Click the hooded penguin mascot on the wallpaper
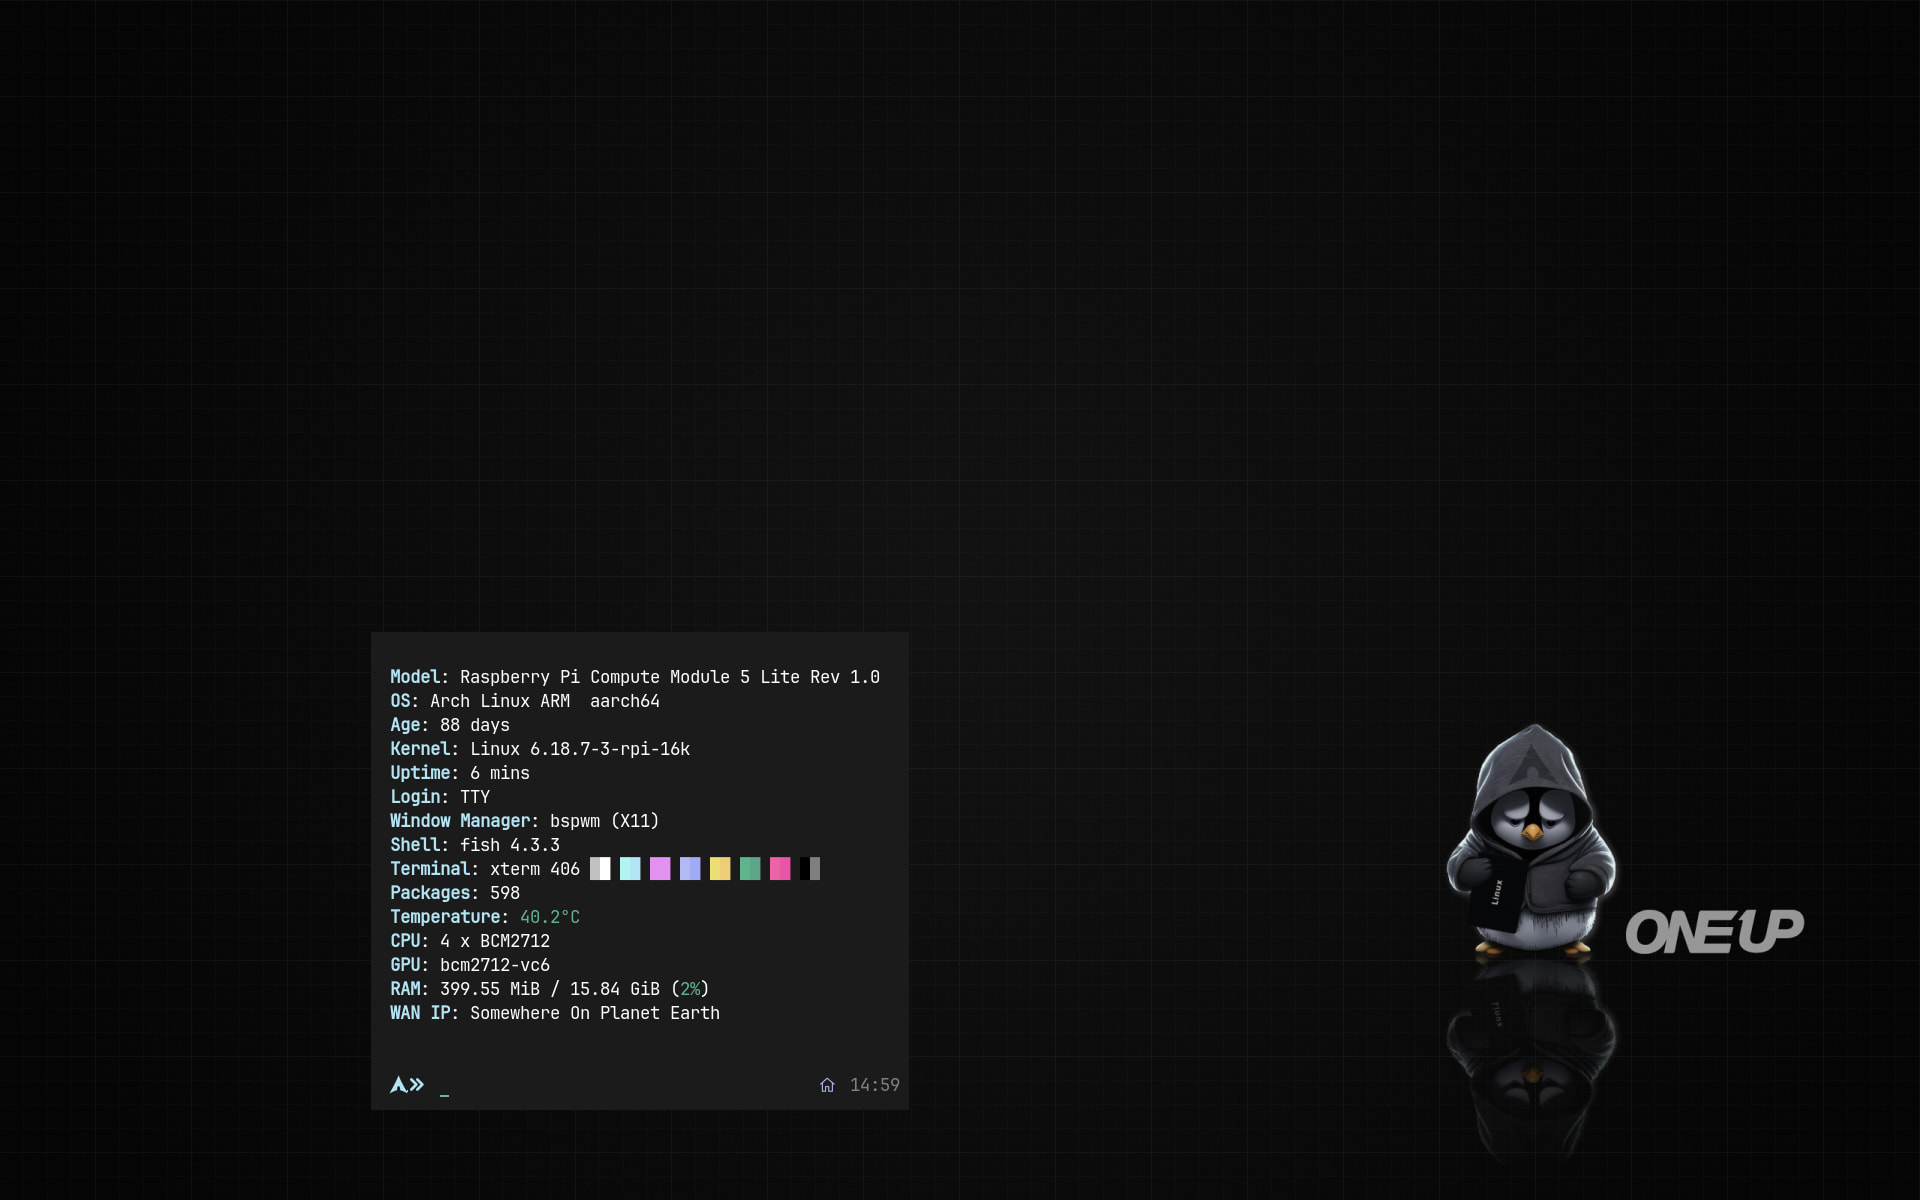The width and height of the screenshot is (1920, 1200). (x=1530, y=840)
